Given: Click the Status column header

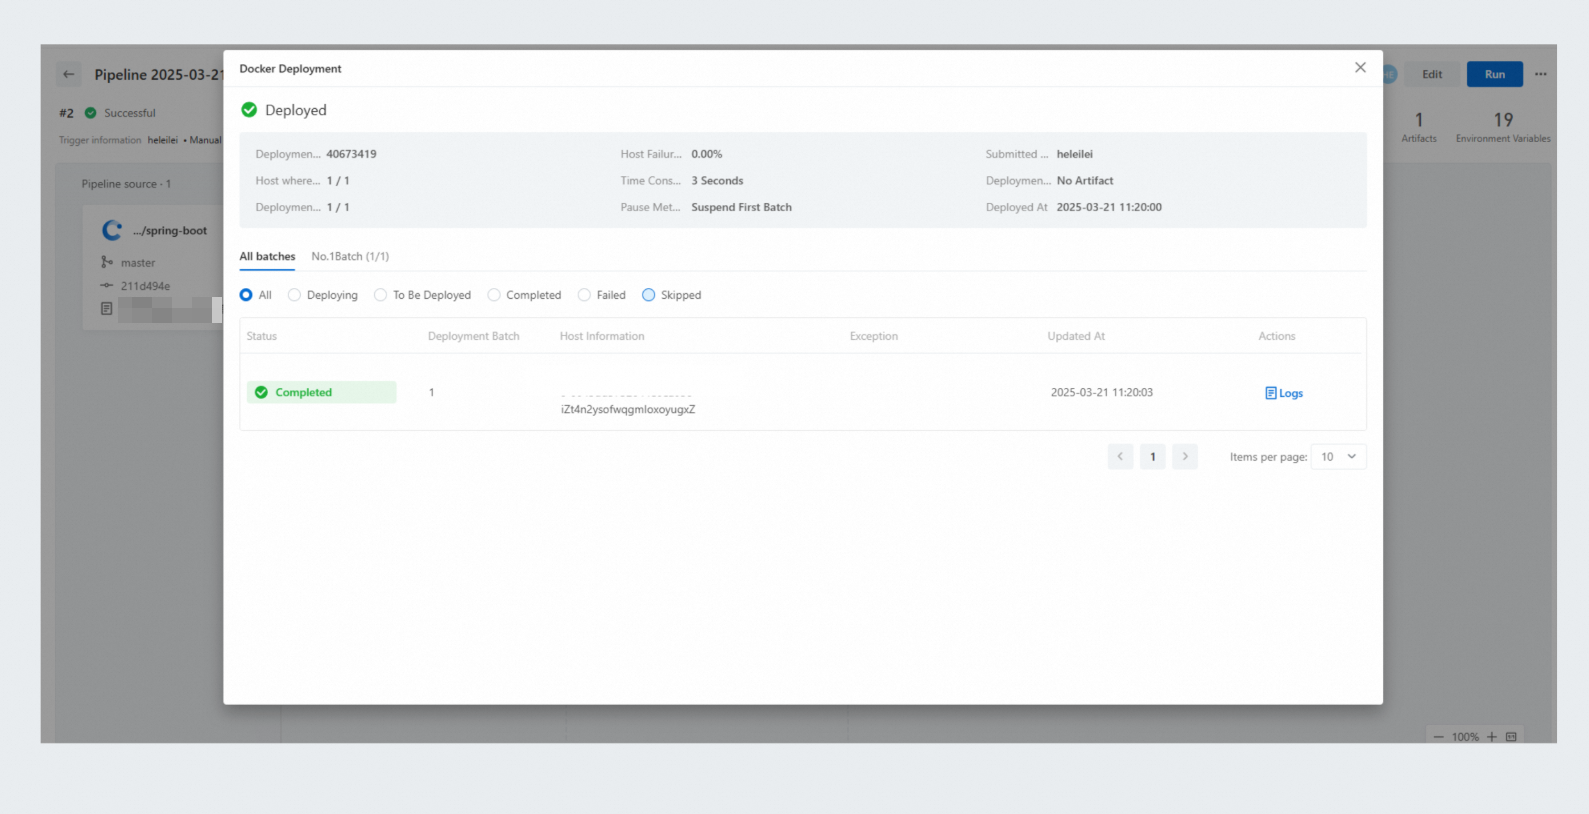Looking at the screenshot, I should point(262,336).
